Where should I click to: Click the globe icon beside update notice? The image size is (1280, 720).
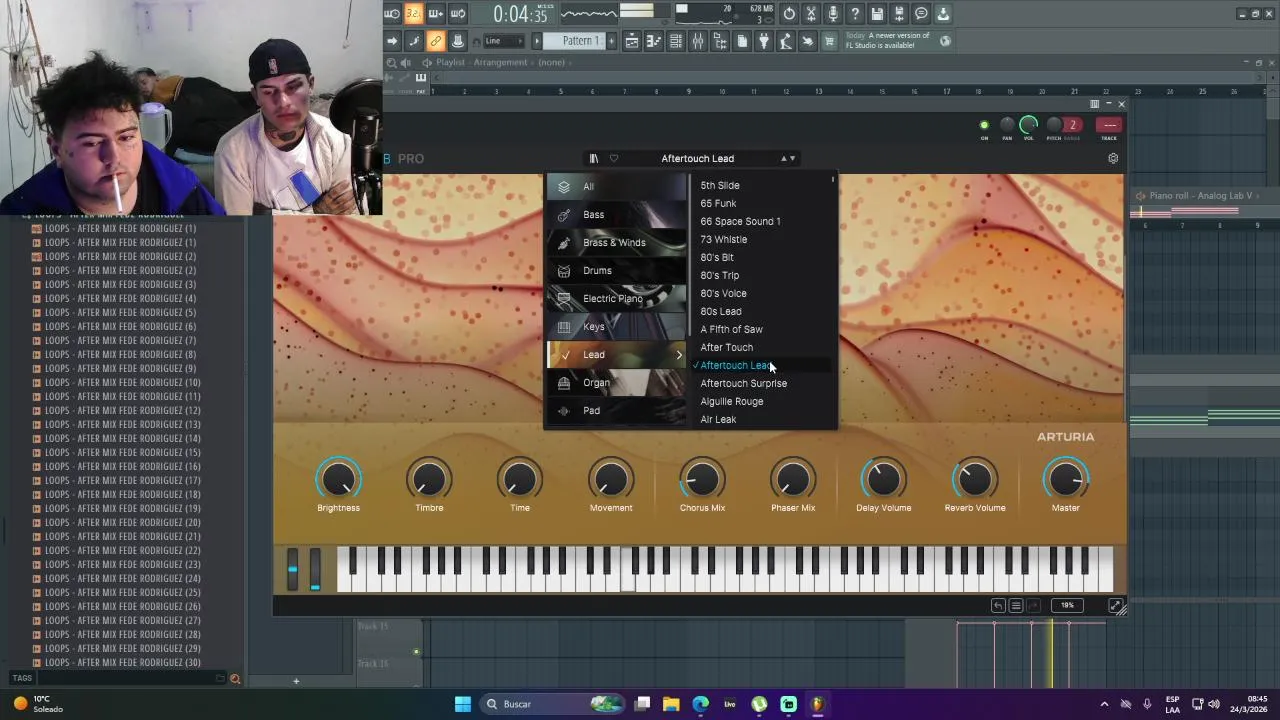945,41
